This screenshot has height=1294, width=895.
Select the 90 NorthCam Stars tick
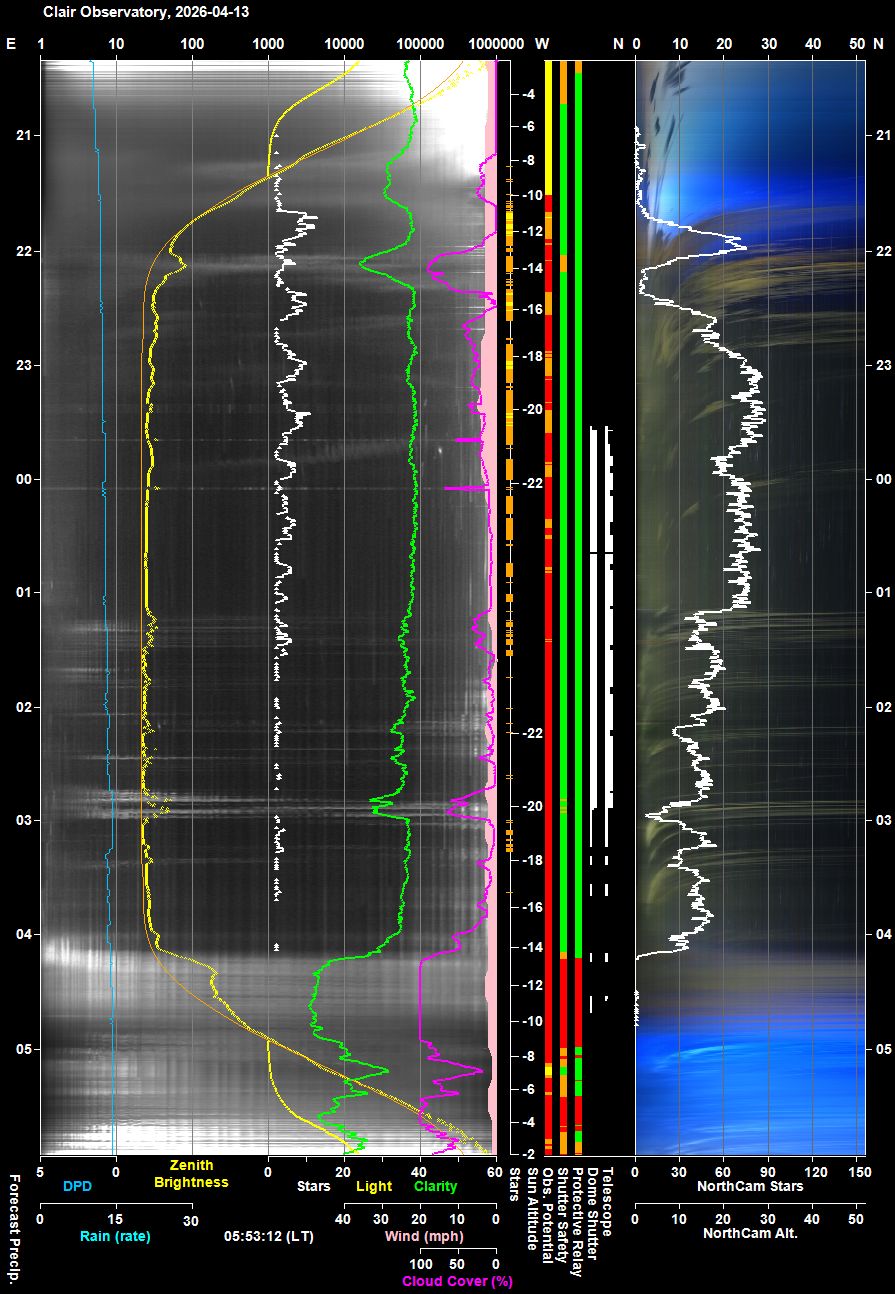click(x=769, y=1172)
